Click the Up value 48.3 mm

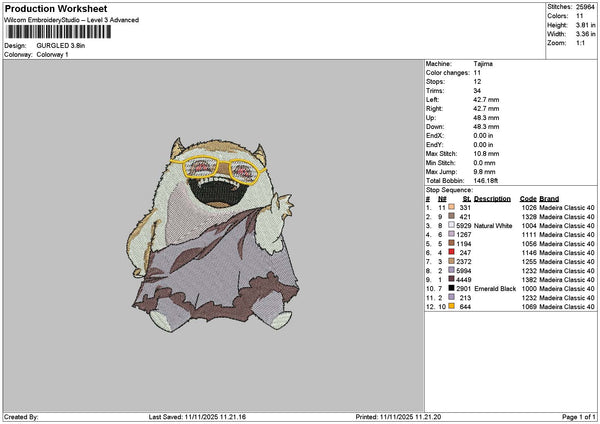click(486, 117)
